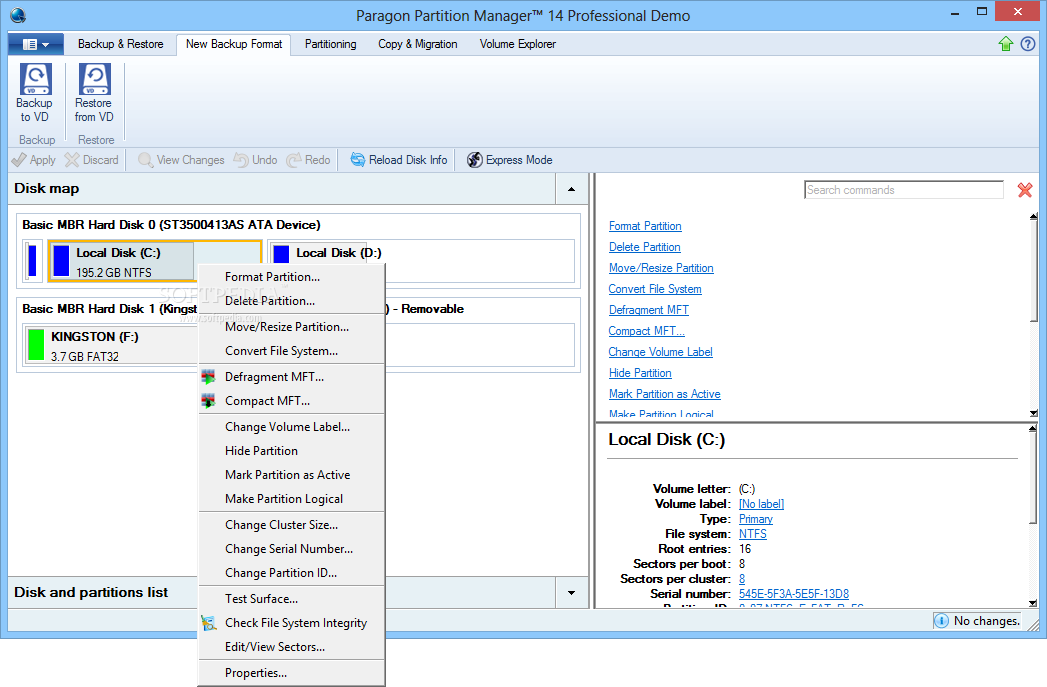Select Hide Partition in context menu

[292, 451]
